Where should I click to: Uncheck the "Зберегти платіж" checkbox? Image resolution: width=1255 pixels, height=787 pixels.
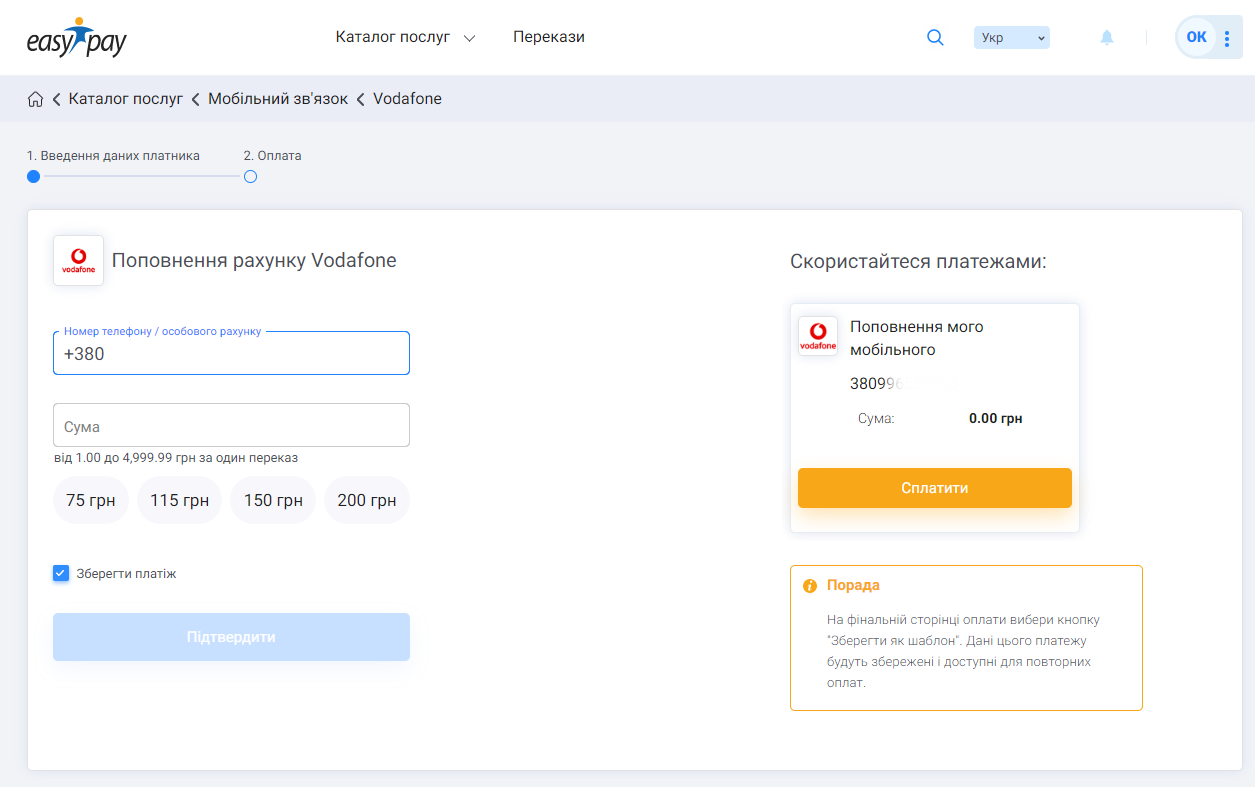coord(60,573)
